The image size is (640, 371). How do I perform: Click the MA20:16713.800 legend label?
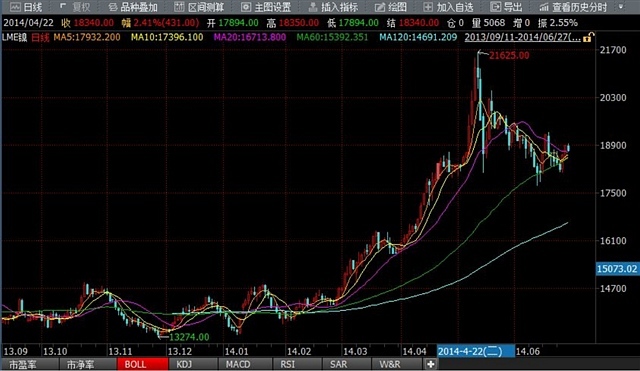(x=250, y=38)
